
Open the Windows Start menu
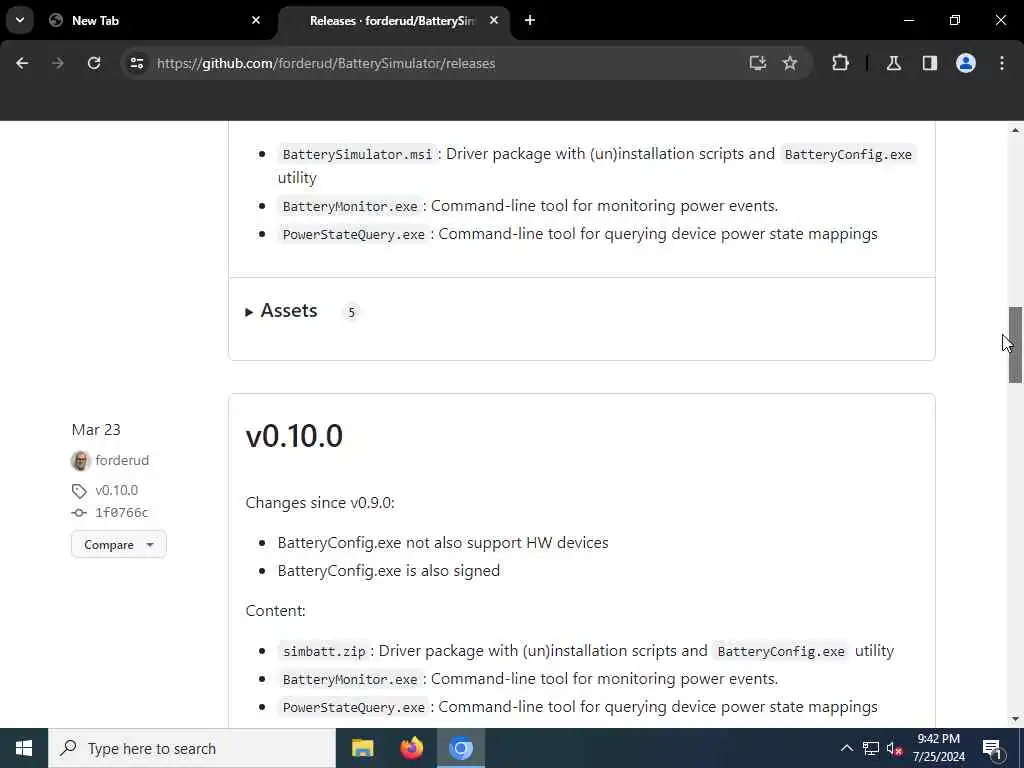coord(24,748)
